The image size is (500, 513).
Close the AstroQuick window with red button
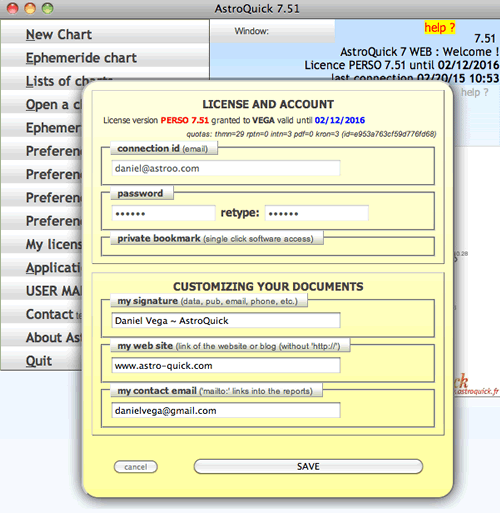[13, 8]
